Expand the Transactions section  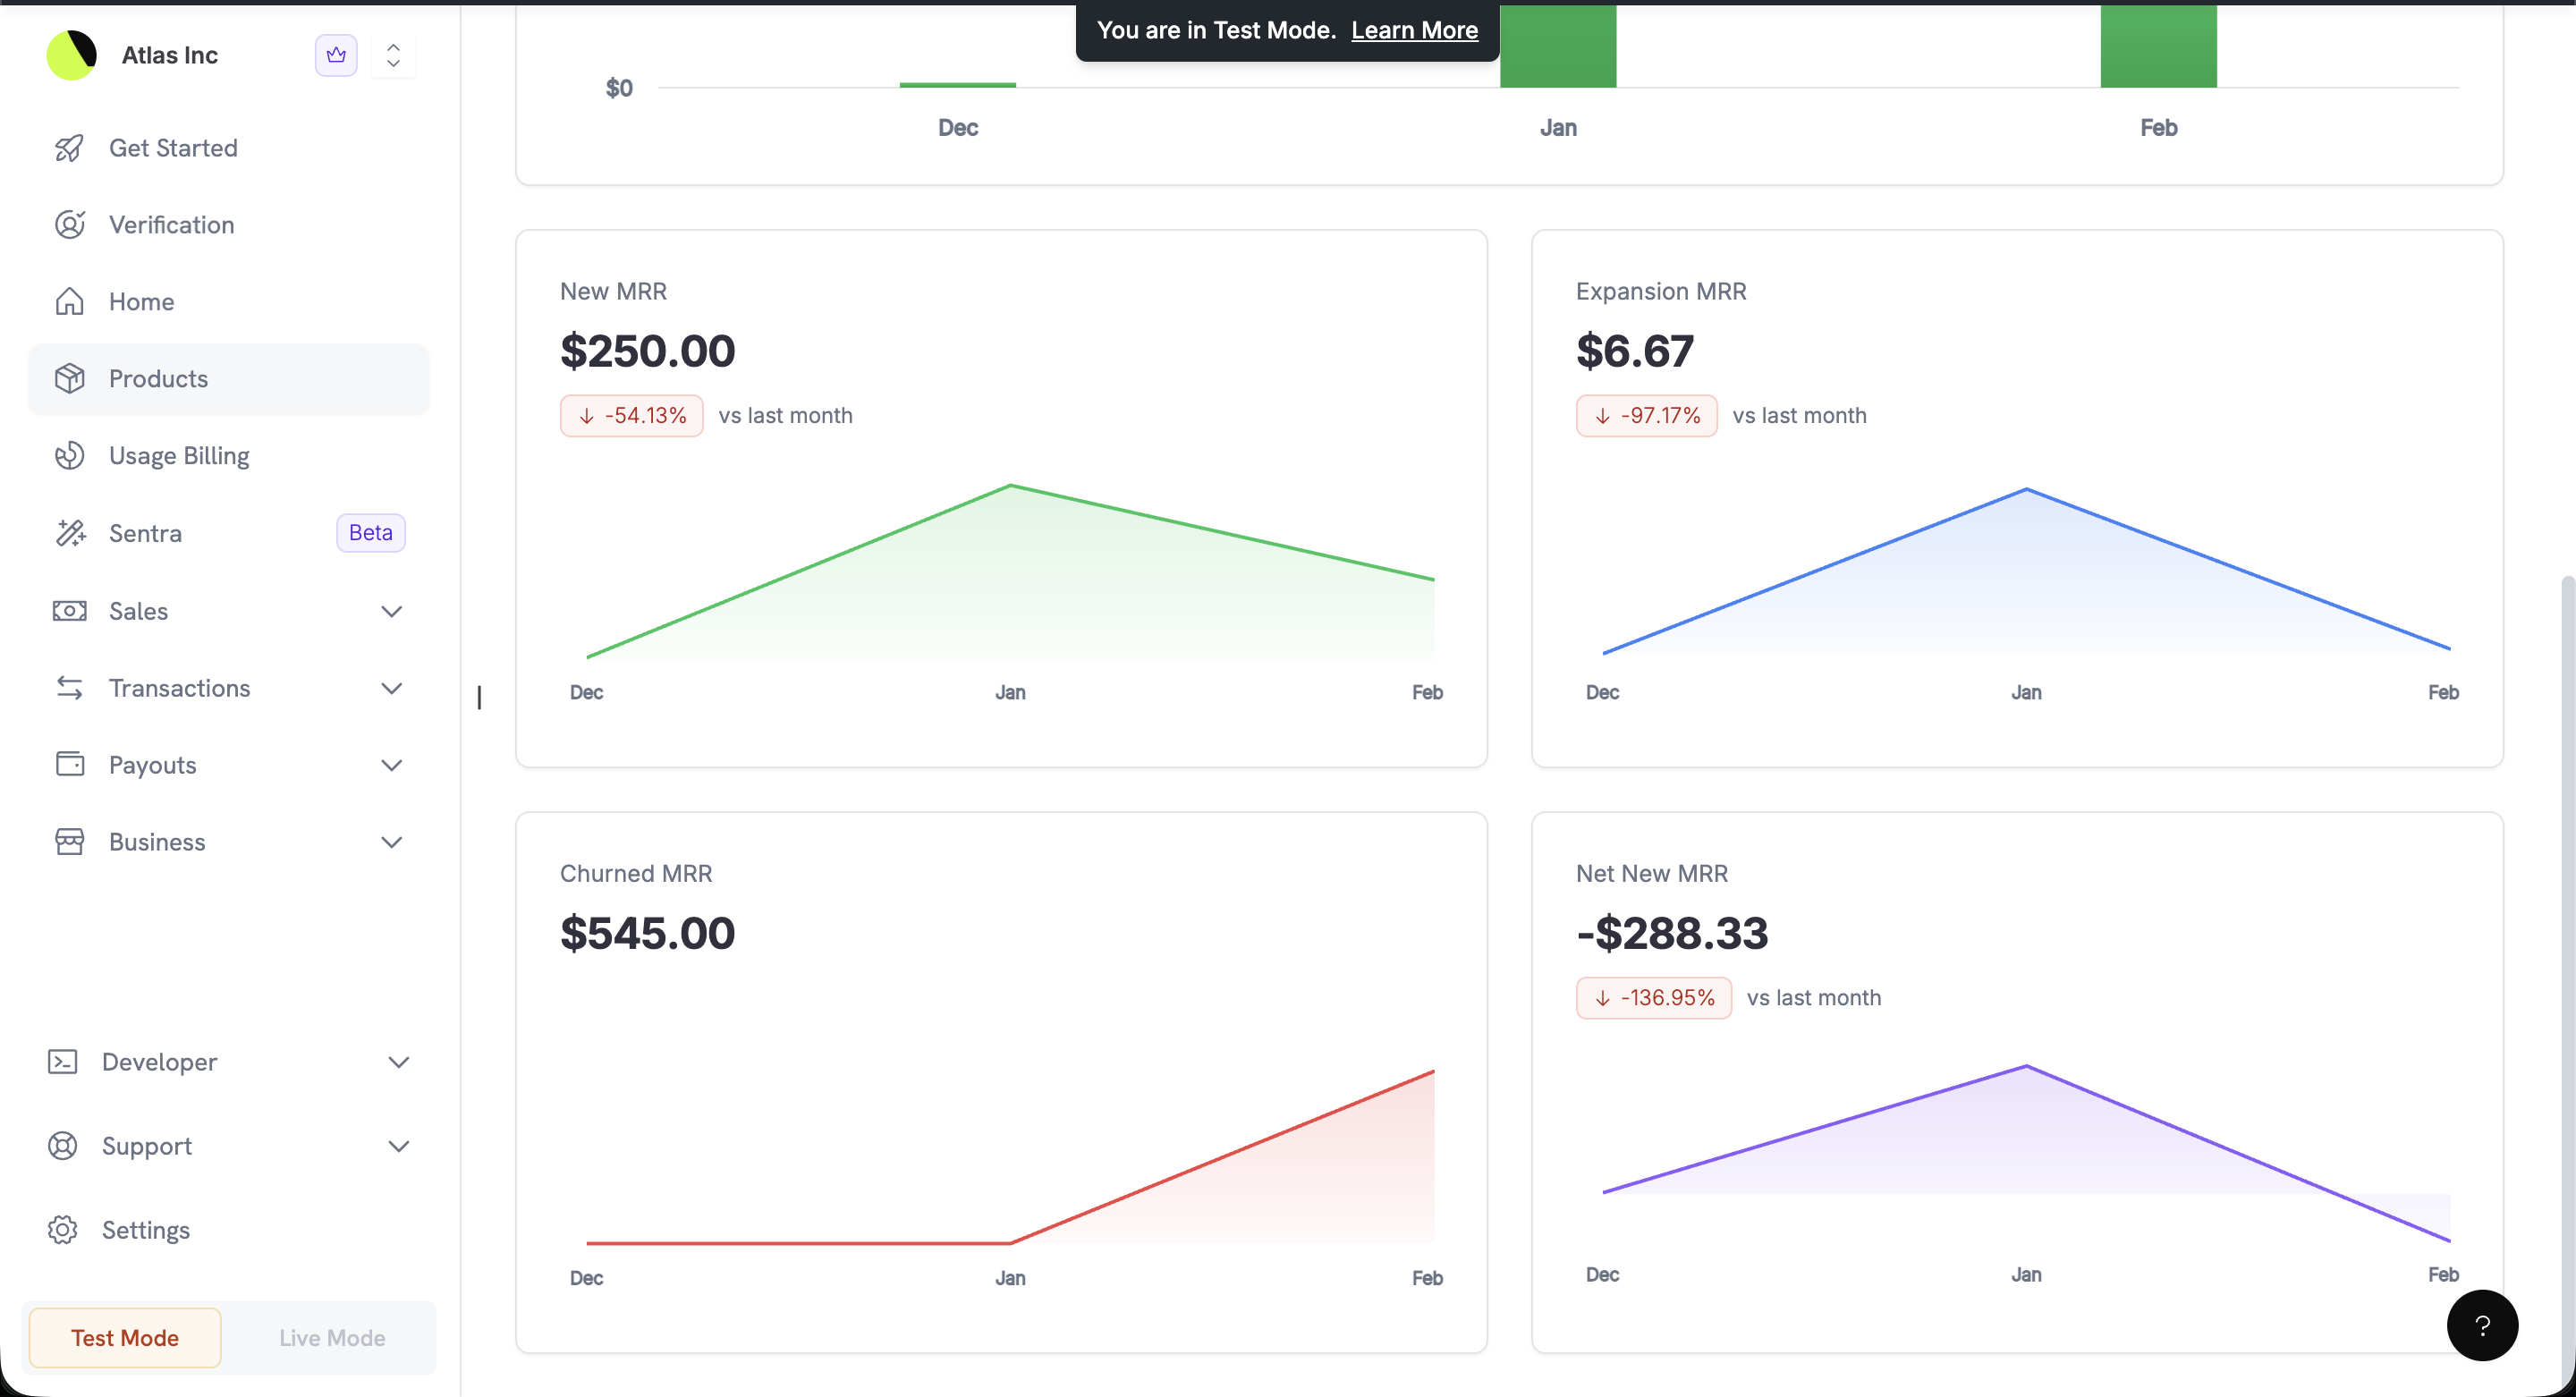coord(391,688)
